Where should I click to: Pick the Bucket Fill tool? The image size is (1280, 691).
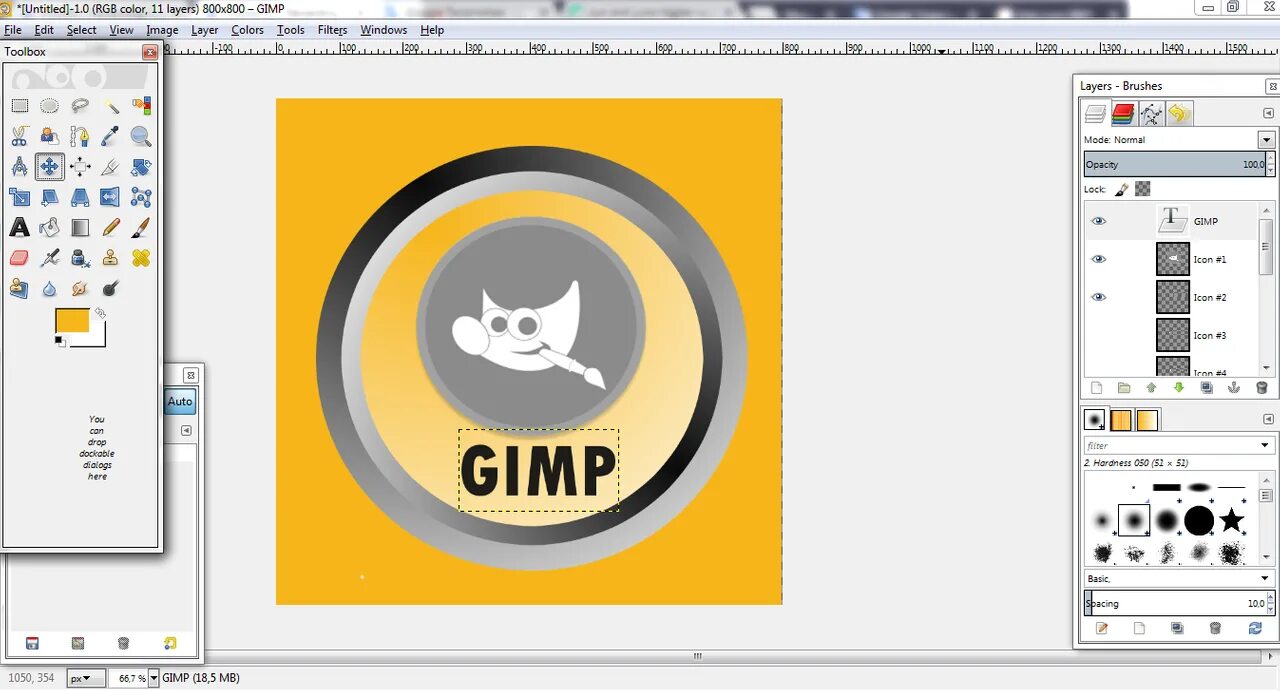click(49, 228)
